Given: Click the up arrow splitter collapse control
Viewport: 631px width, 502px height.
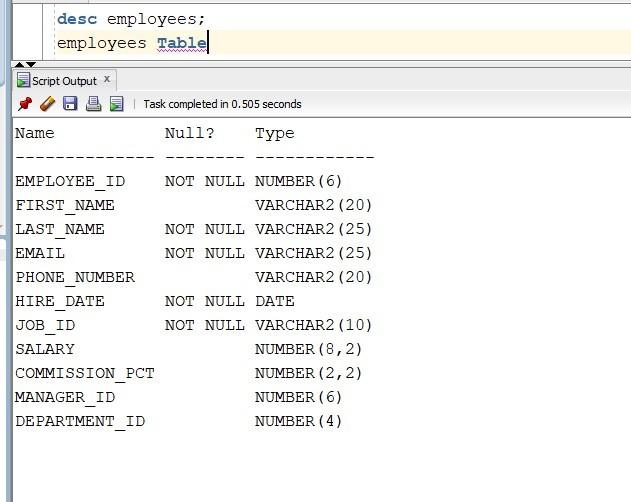Looking at the screenshot, I should tap(19, 64).
